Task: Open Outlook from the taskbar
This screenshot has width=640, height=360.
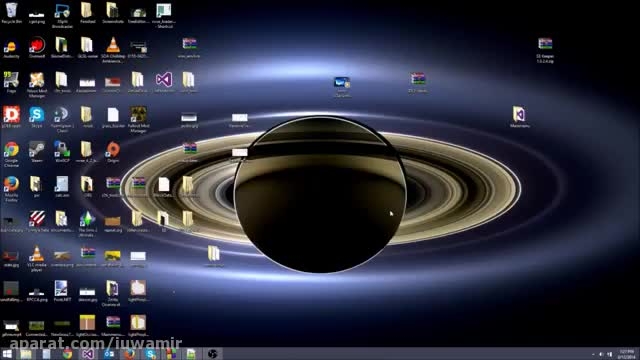Action: (109, 354)
